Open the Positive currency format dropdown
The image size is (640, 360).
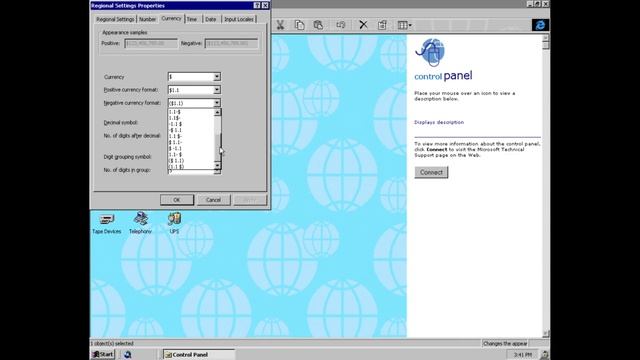click(217, 90)
